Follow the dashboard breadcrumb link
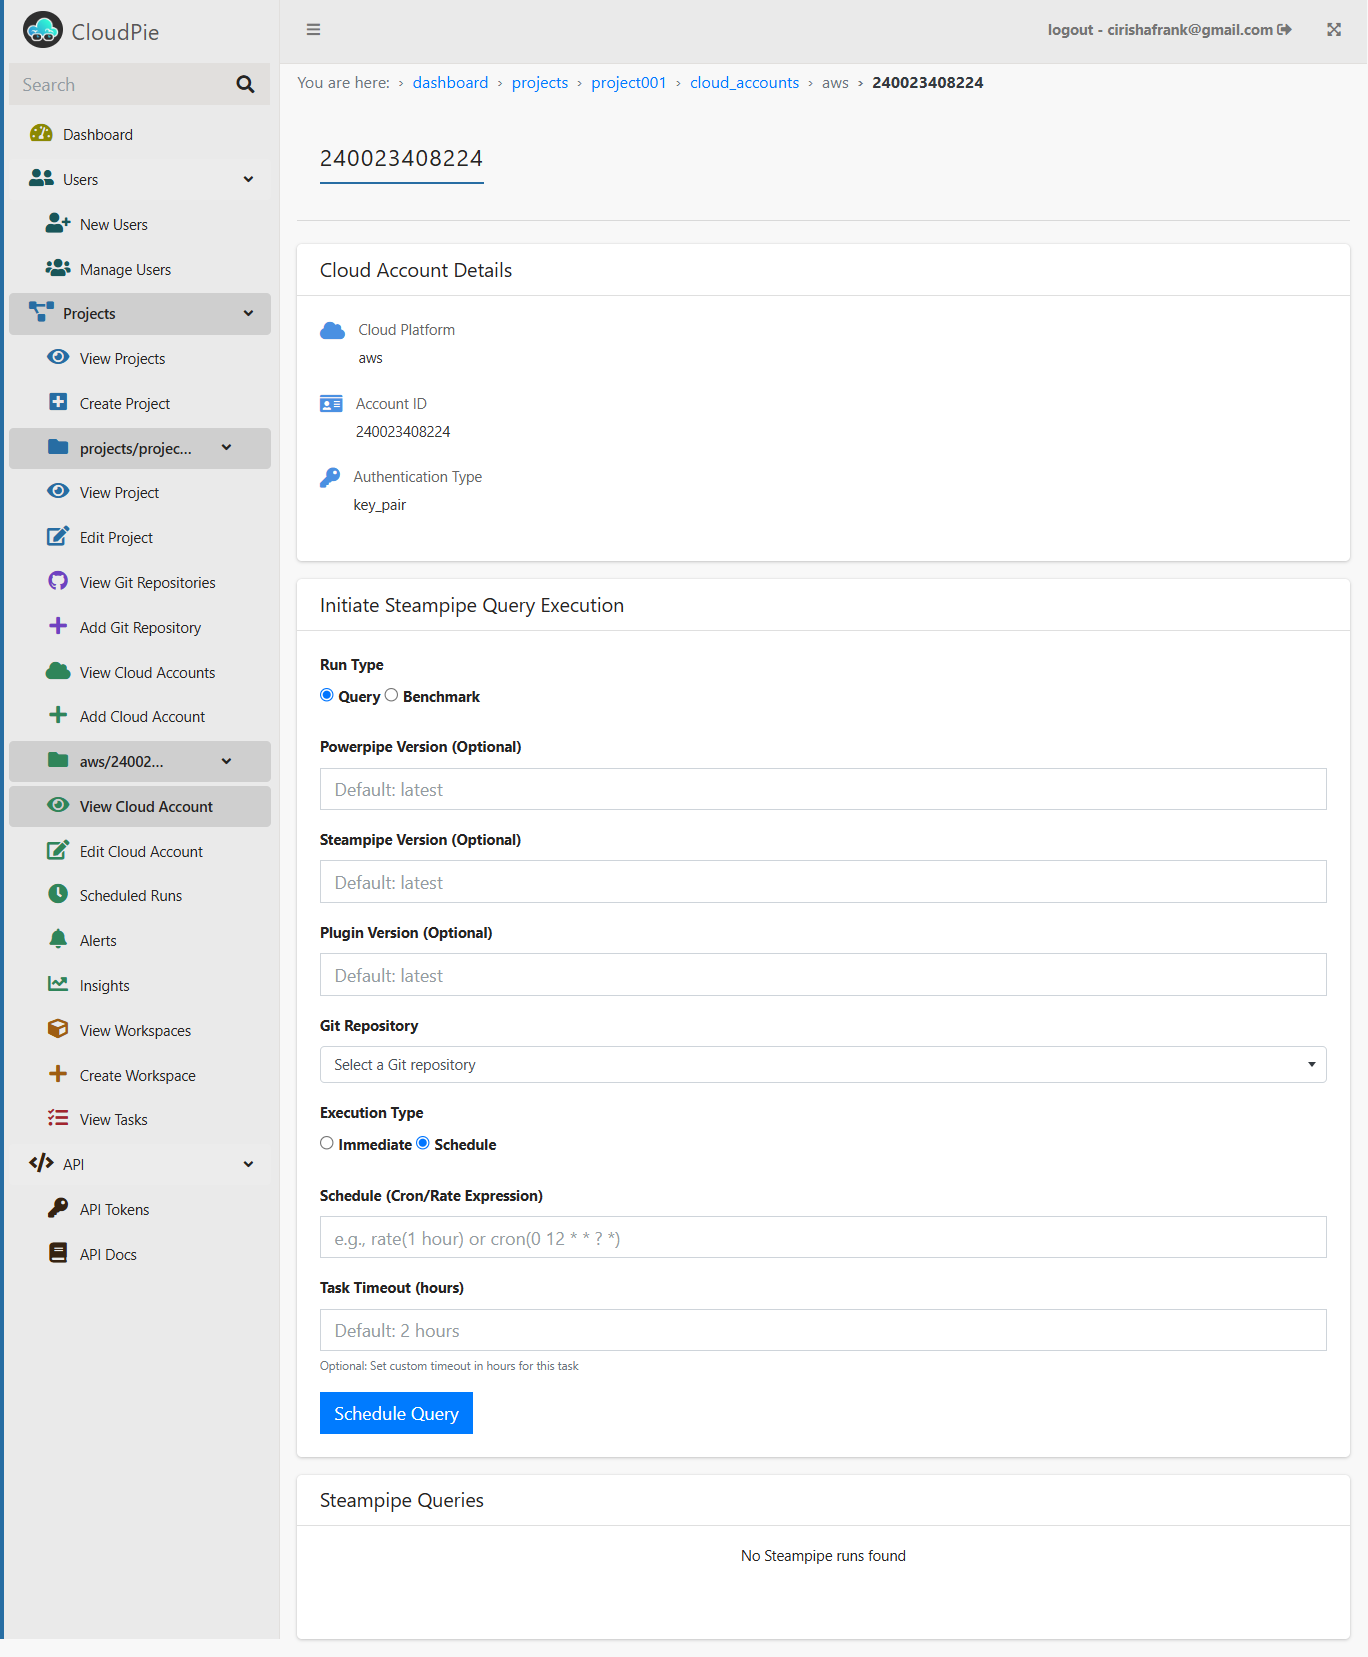The height and width of the screenshot is (1657, 1368). [x=450, y=82]
